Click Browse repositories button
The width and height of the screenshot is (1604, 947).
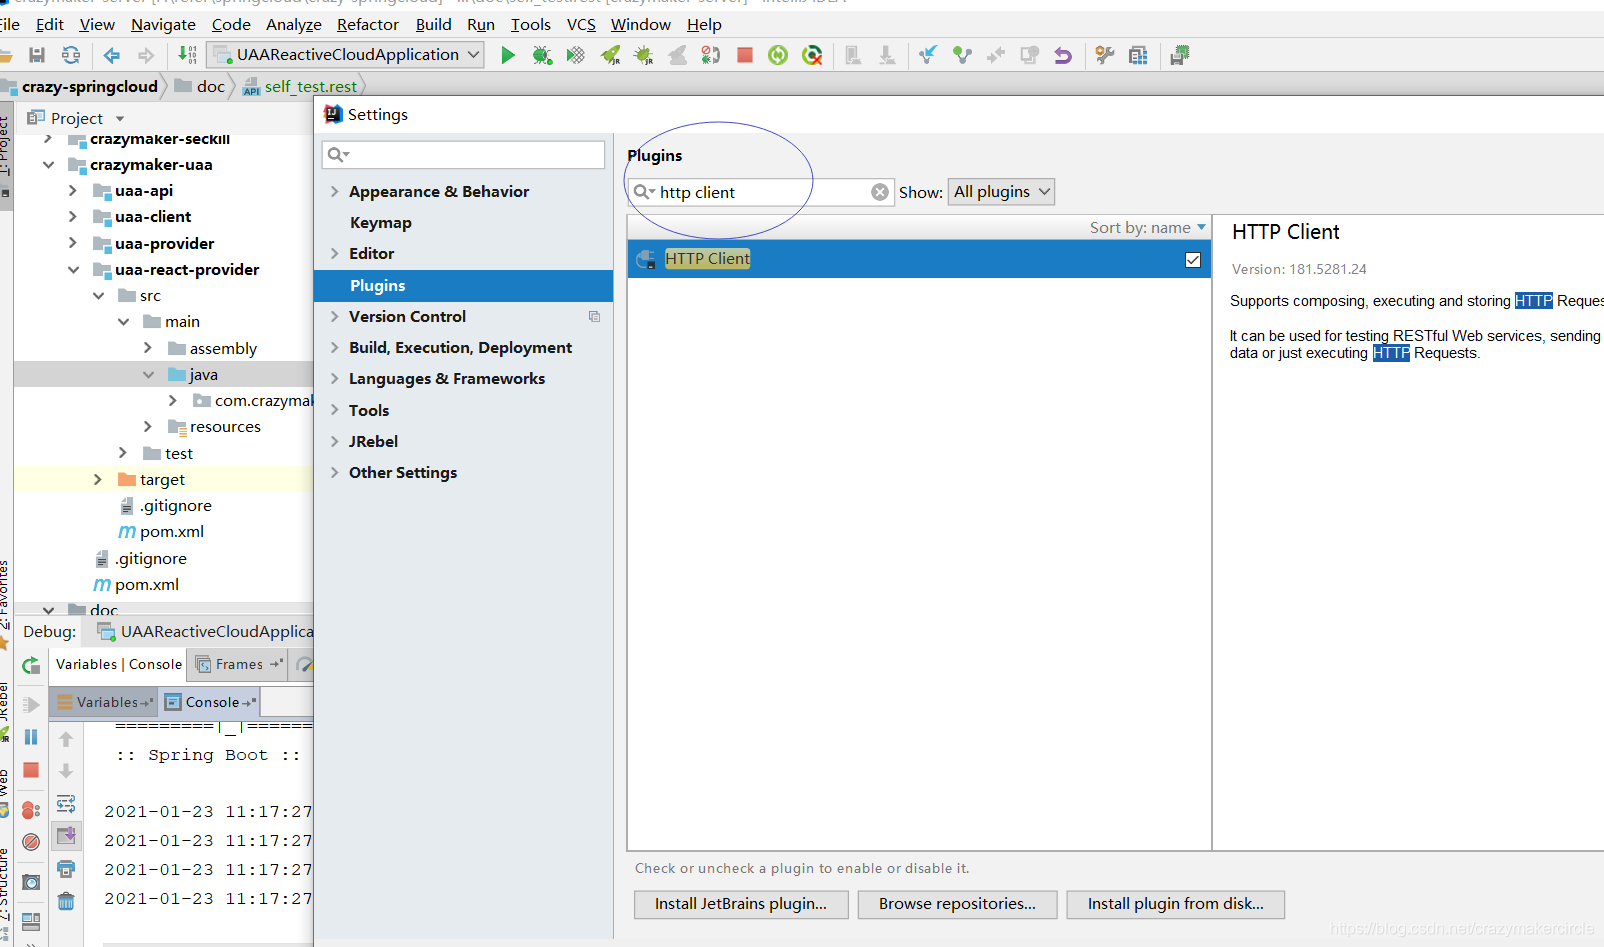957,904
